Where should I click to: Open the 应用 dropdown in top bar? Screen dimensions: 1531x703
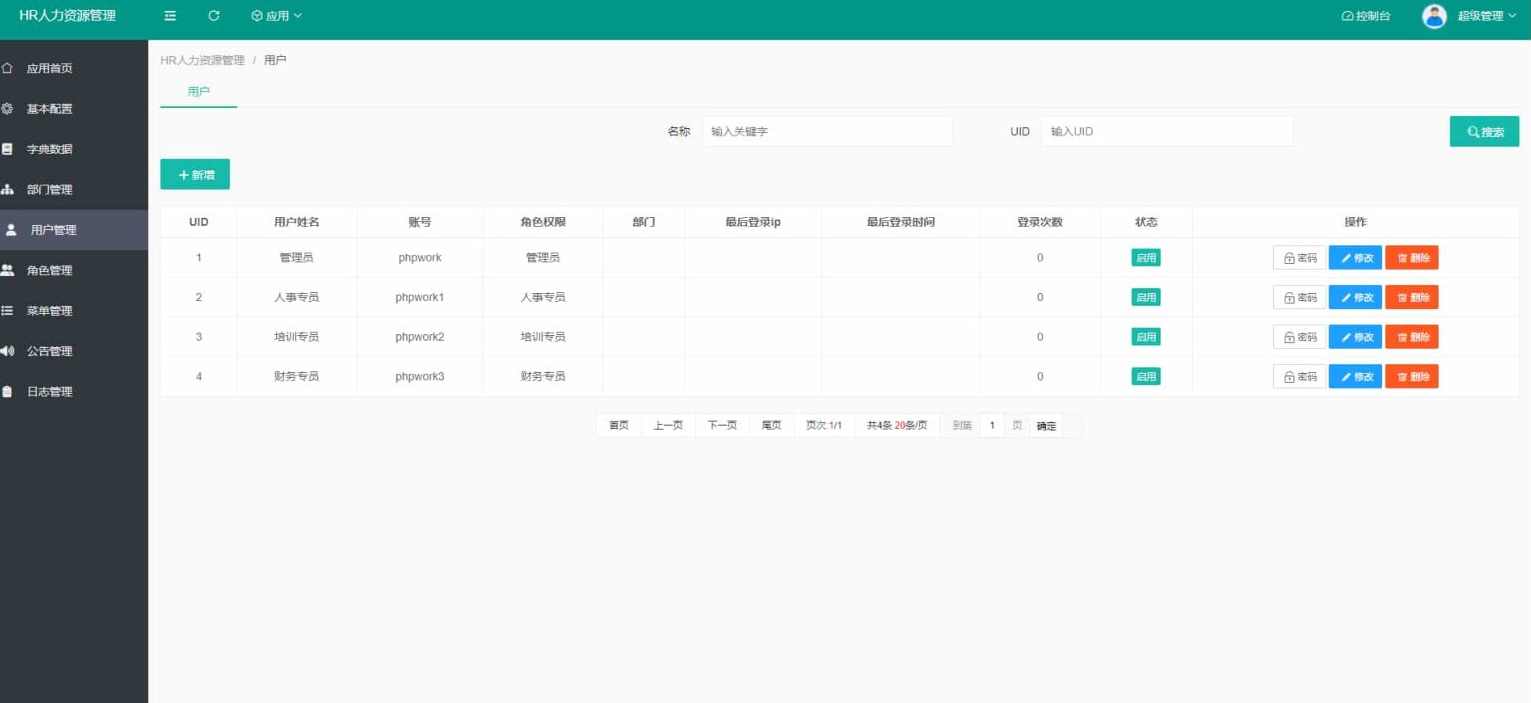276,15
